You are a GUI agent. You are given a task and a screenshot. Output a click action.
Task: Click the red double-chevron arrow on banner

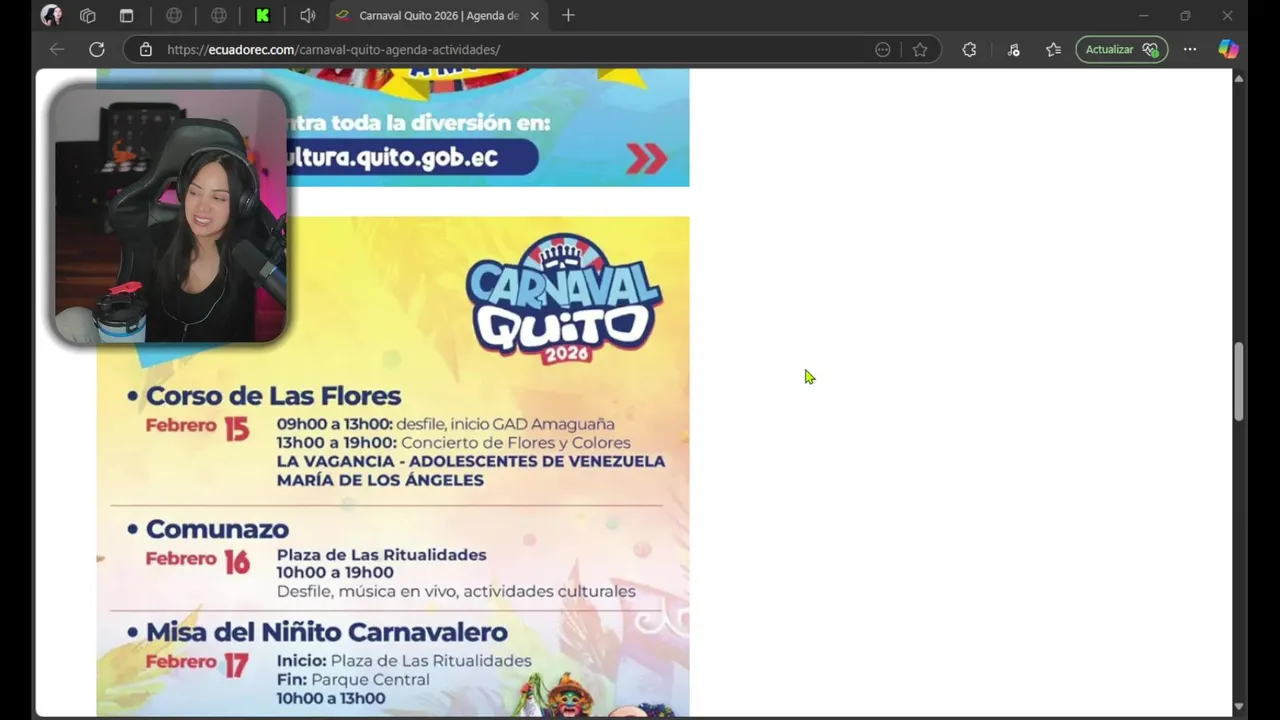(646, 158)
